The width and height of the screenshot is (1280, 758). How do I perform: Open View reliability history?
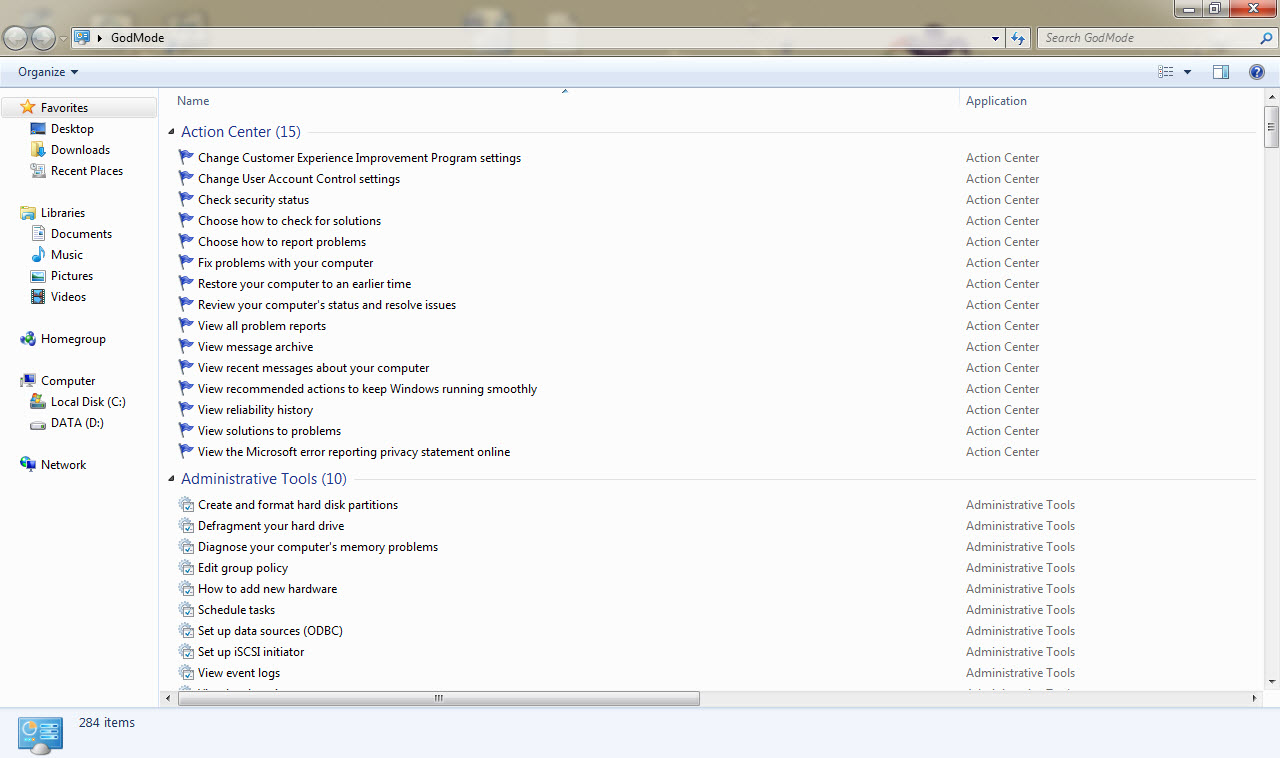tap(255, 410)
